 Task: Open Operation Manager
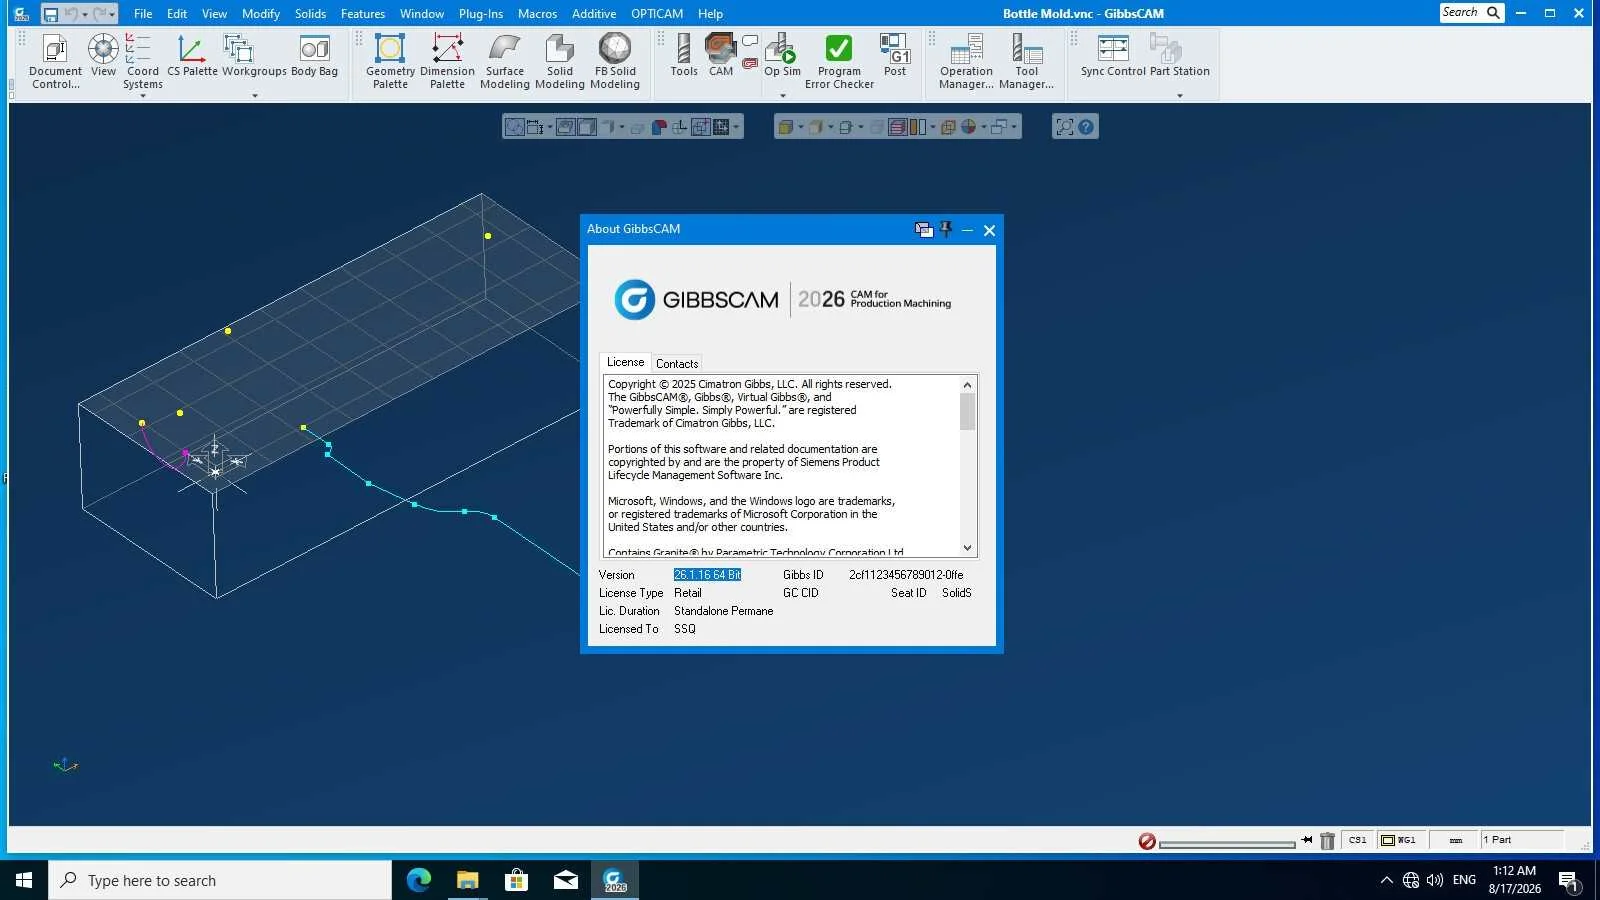(966, 62)
